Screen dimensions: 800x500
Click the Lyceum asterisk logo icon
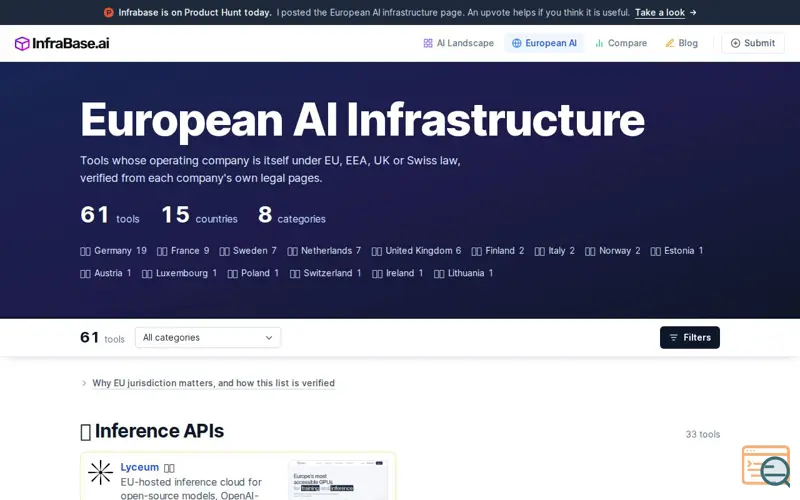(101, 472)
